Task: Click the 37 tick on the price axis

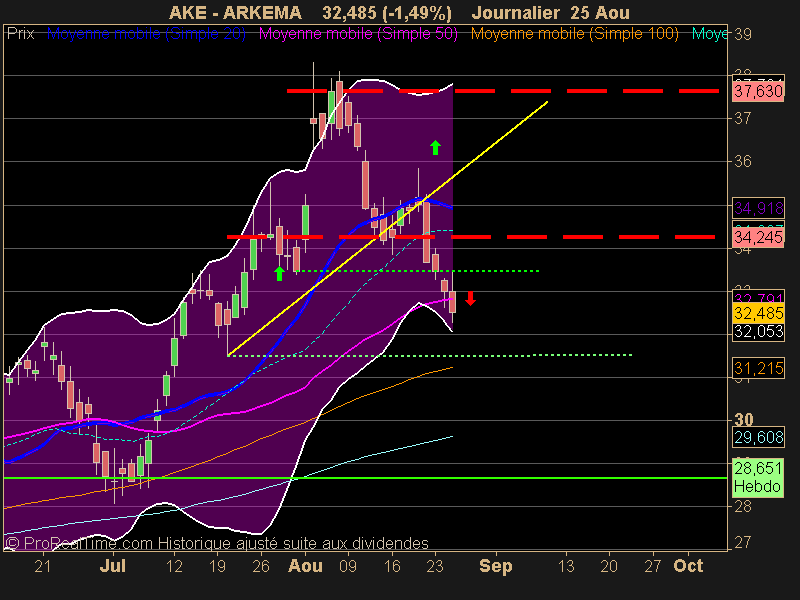Action: click(x=743, y=118)
